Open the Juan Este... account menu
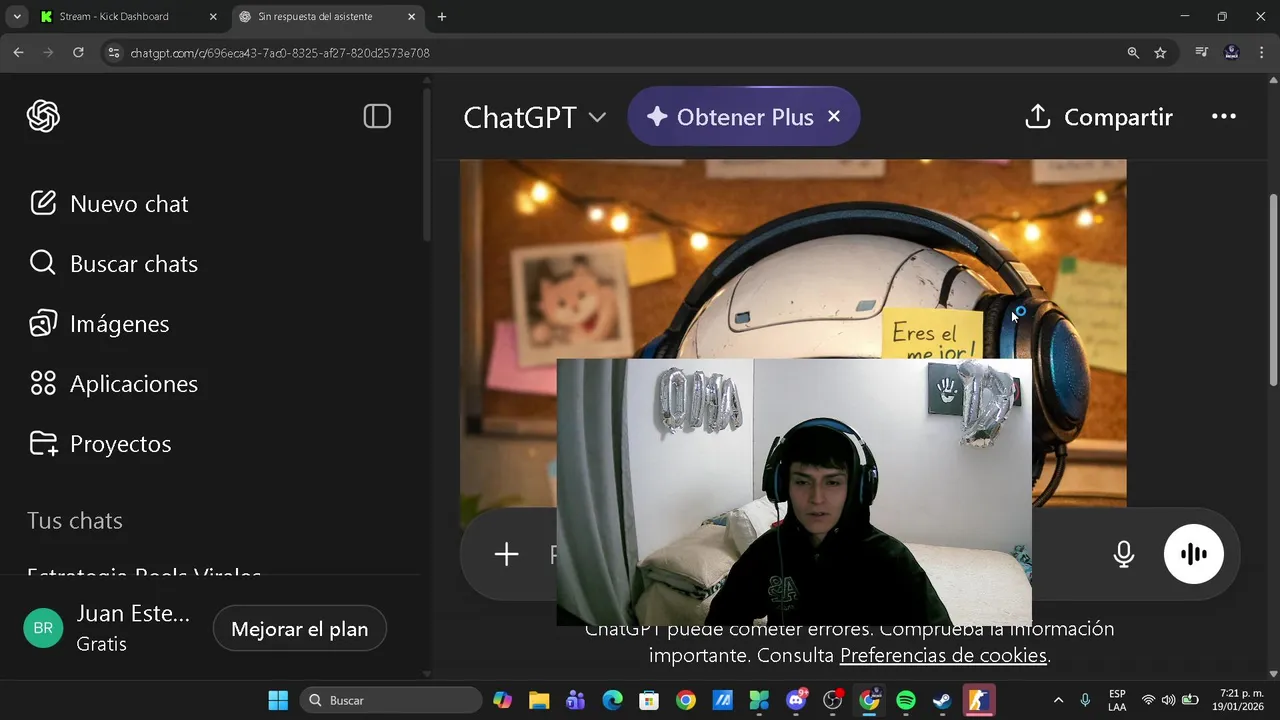Image resolution: width=1280 pixels, height=720 pixels. pyautogui.click(x=108, y=629)
